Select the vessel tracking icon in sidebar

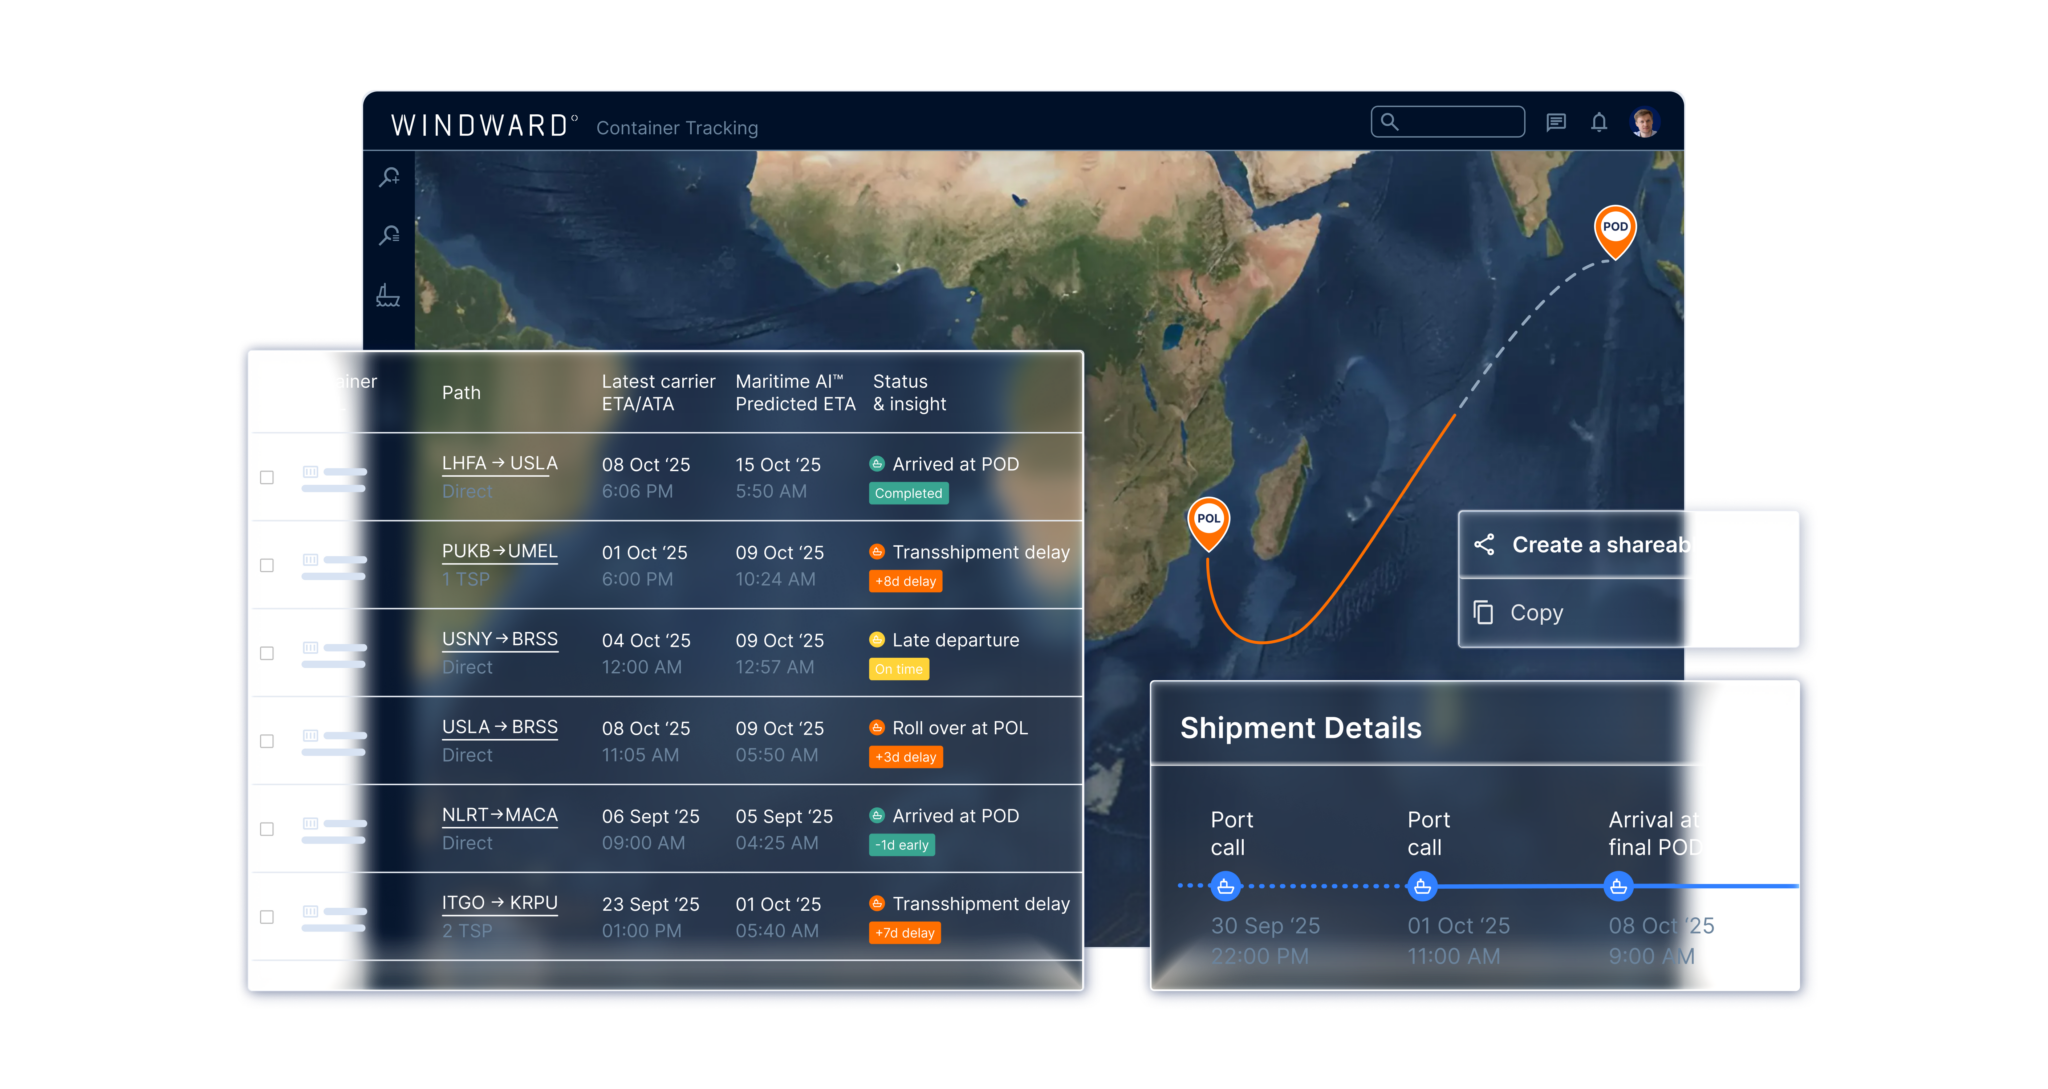pos(389,295)
